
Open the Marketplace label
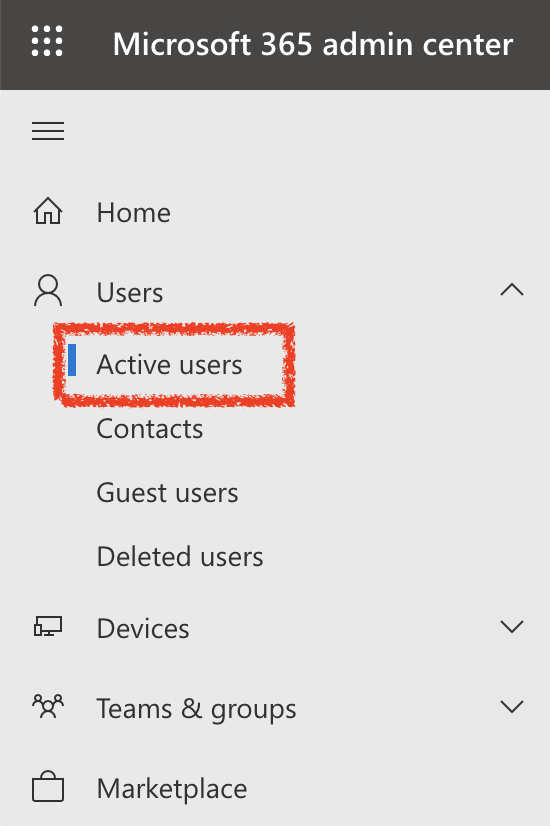(x=172, y=789)
